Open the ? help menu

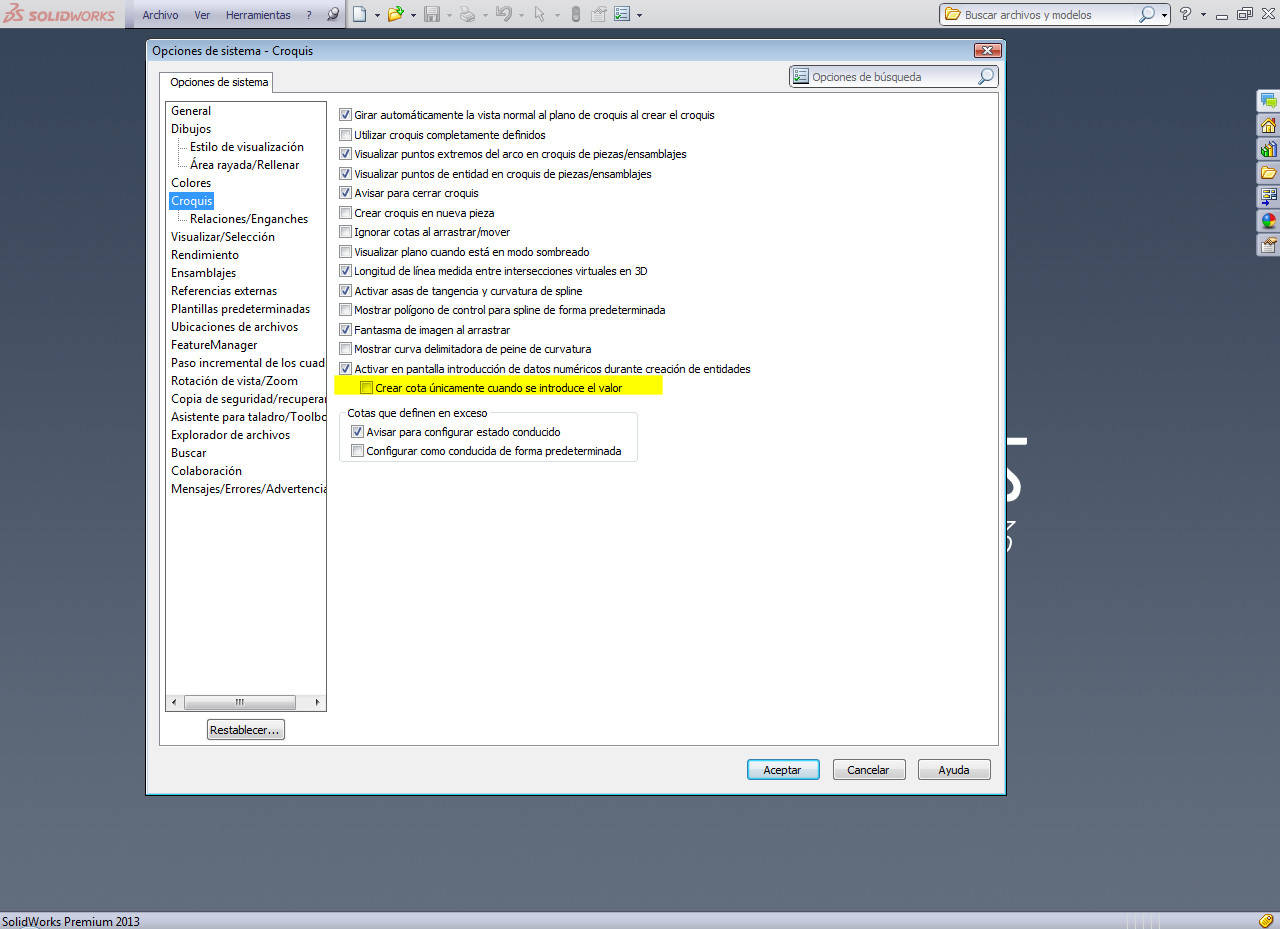point(309,15)
